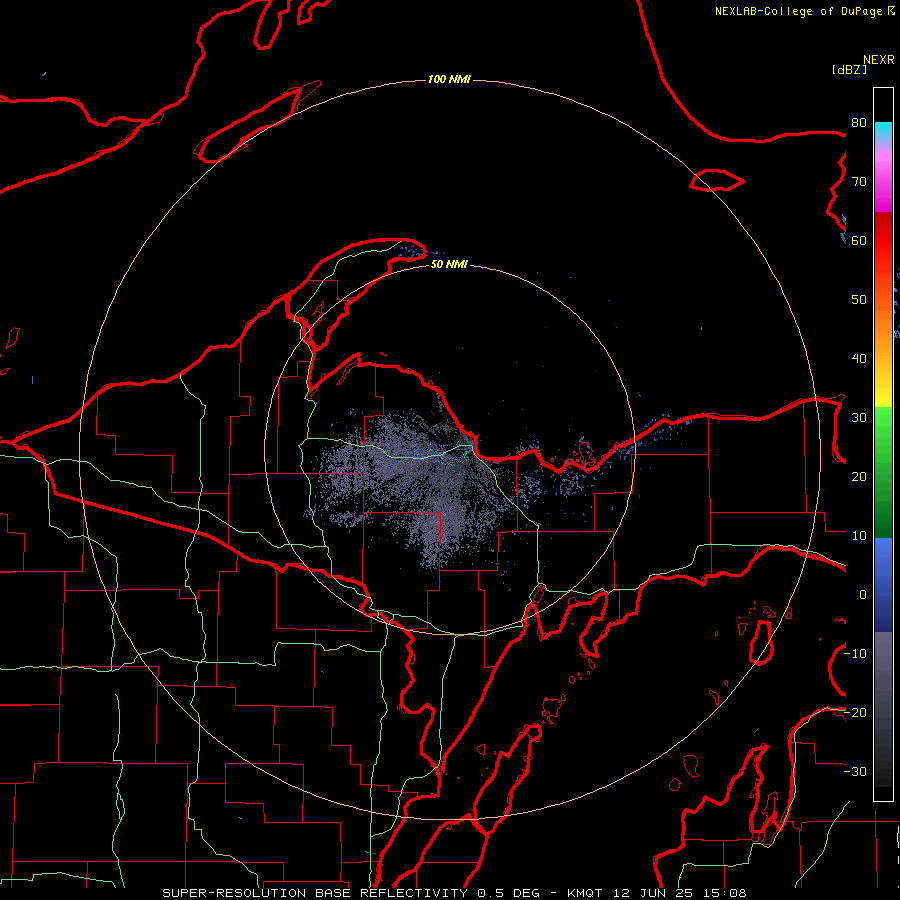This screenshot has width=900, height=900.
Task: Click the 60 value on dBZ scale
Action: point(859,241)
